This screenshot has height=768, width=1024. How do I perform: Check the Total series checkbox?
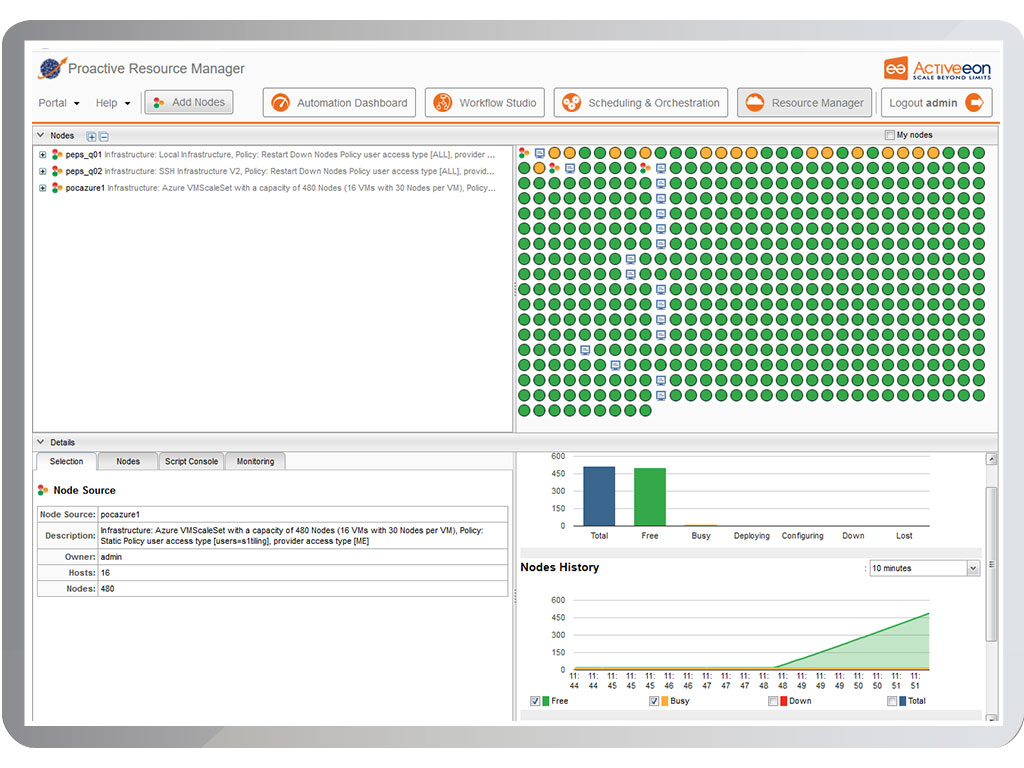click(892, 701)
